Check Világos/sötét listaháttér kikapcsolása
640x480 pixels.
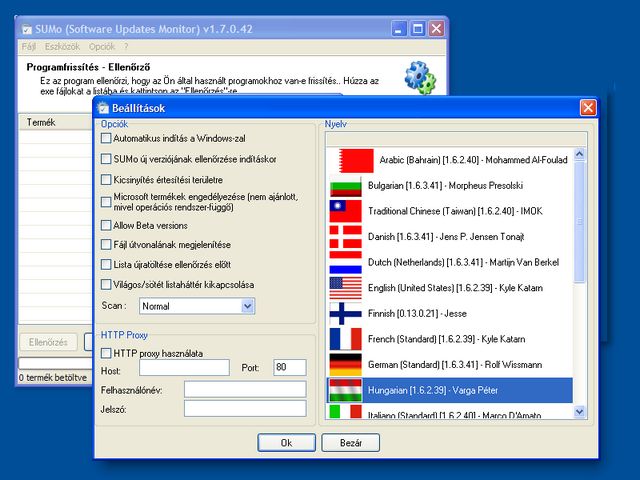[x=106, y=284]
